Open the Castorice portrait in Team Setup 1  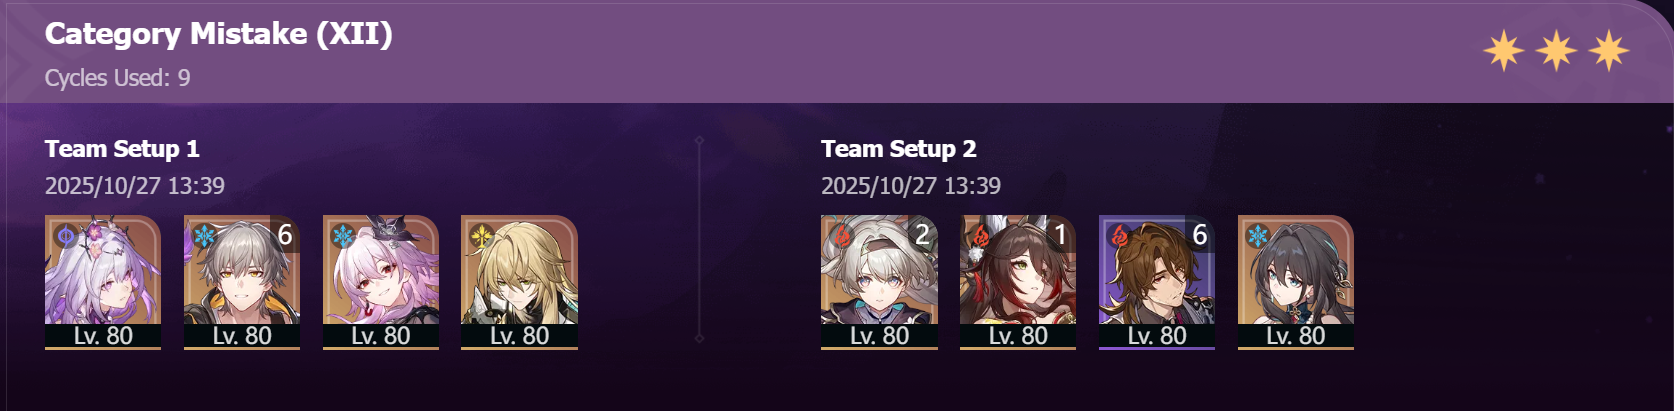click(x=103, y=282)
